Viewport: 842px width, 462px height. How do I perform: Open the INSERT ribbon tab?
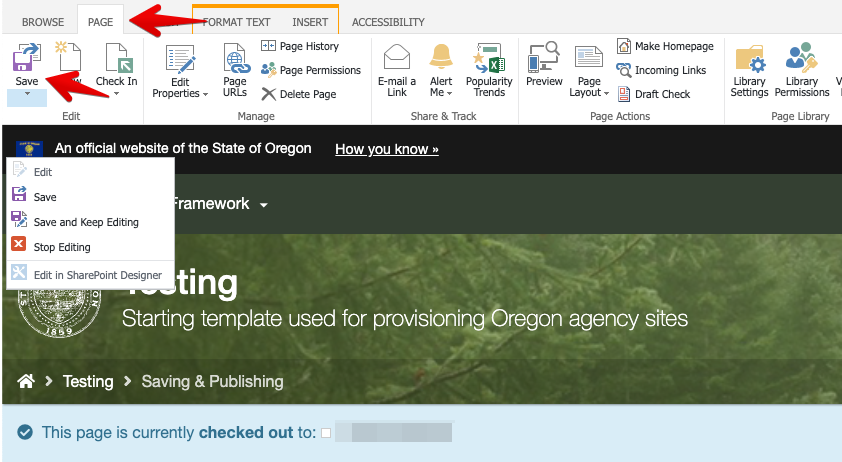pyautogui.click(x=310, y=22)
